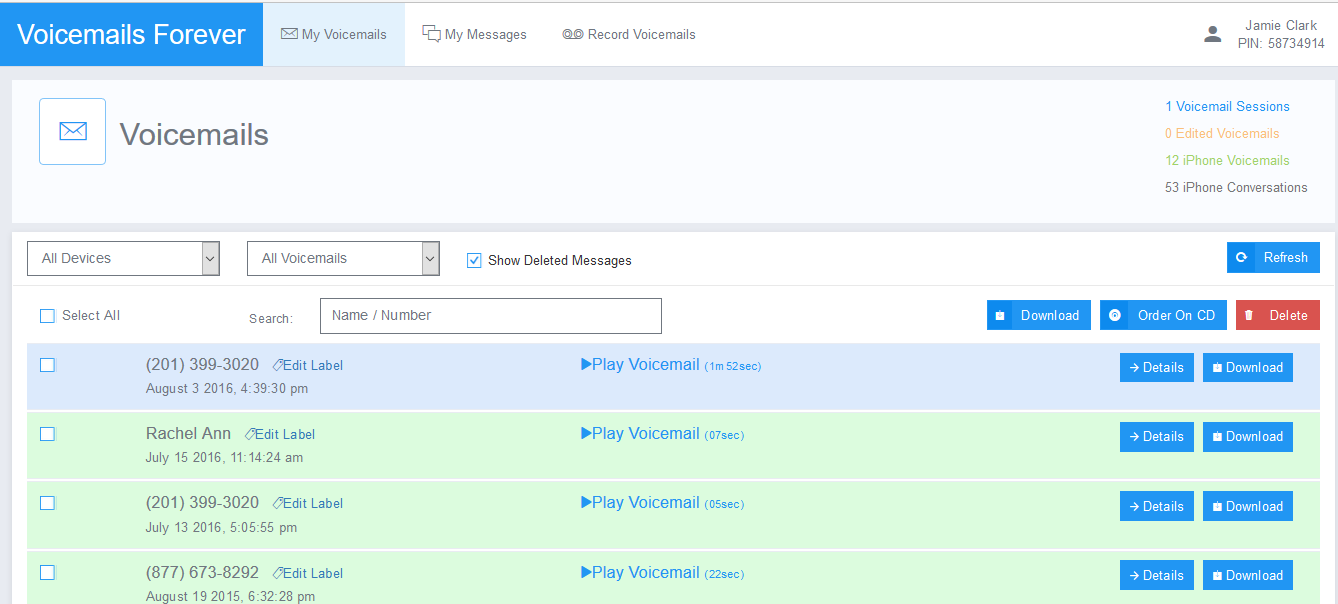Download the July 13 2016 voicemail
Screen dimensions: 1338x604
(1247, 506)
